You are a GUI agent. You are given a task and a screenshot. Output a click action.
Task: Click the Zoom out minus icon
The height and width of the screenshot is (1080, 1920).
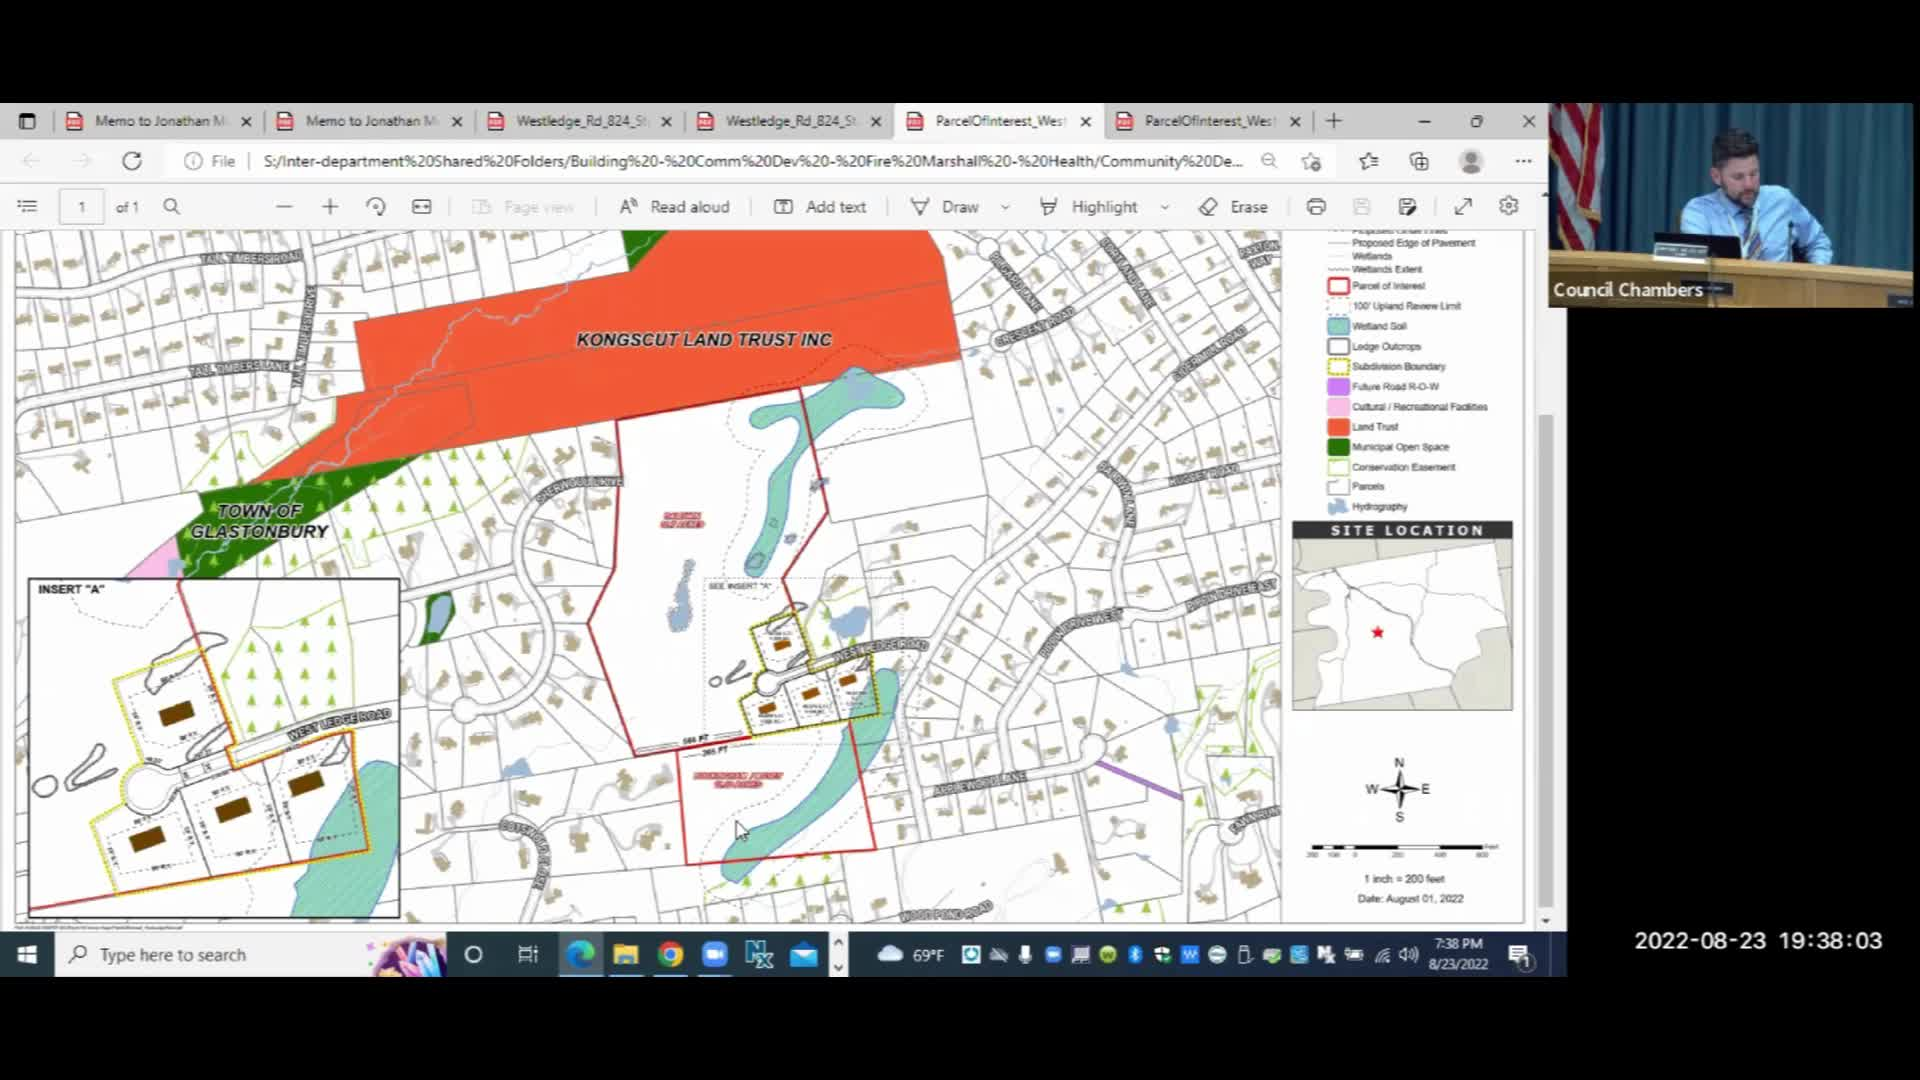tap(284, 207)
